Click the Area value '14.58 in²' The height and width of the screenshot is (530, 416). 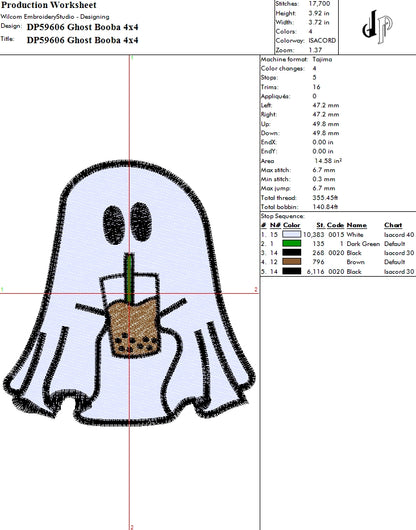[328, 161]
